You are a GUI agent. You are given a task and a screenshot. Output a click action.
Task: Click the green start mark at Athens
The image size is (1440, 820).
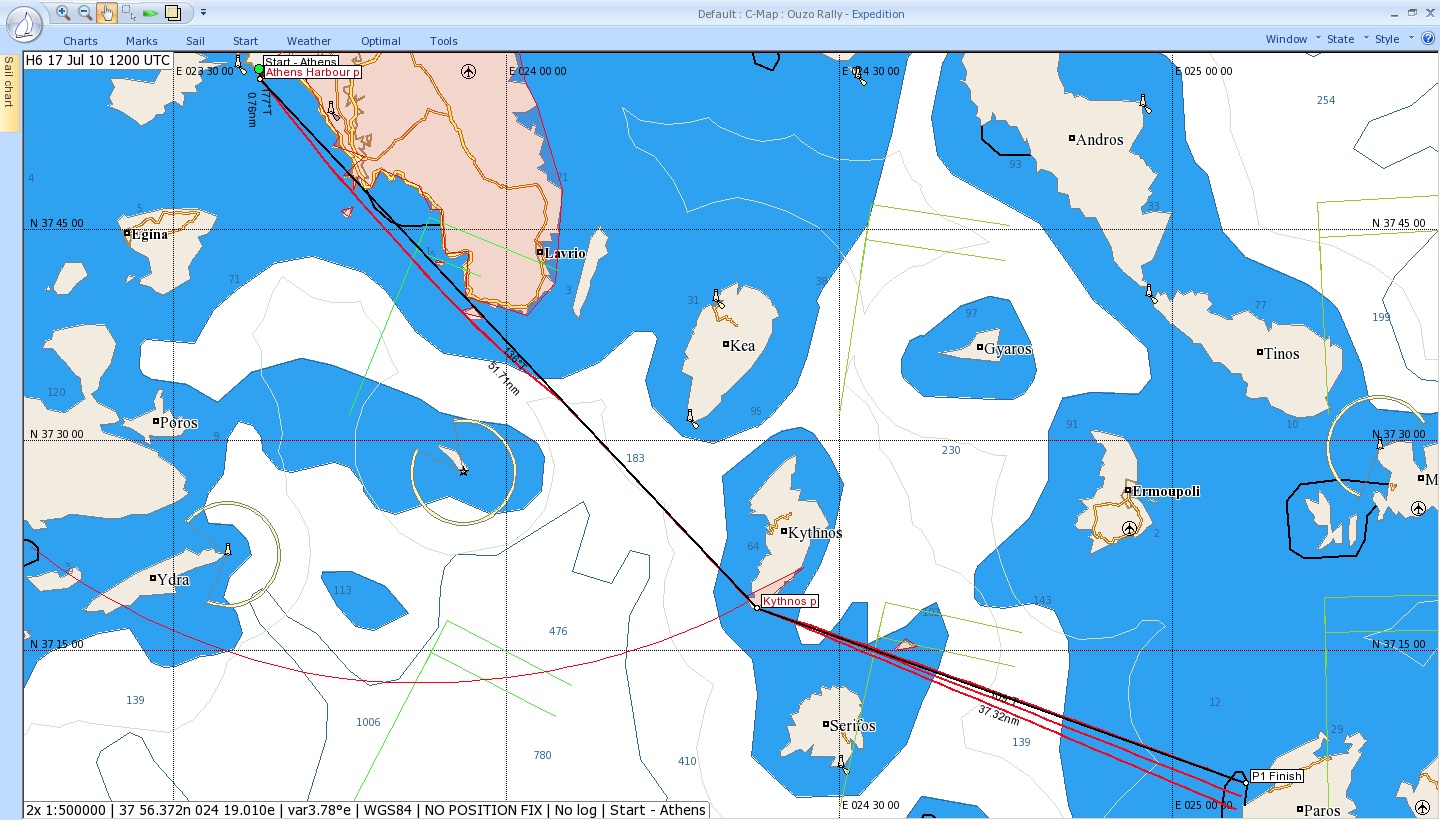click(259, 69)
